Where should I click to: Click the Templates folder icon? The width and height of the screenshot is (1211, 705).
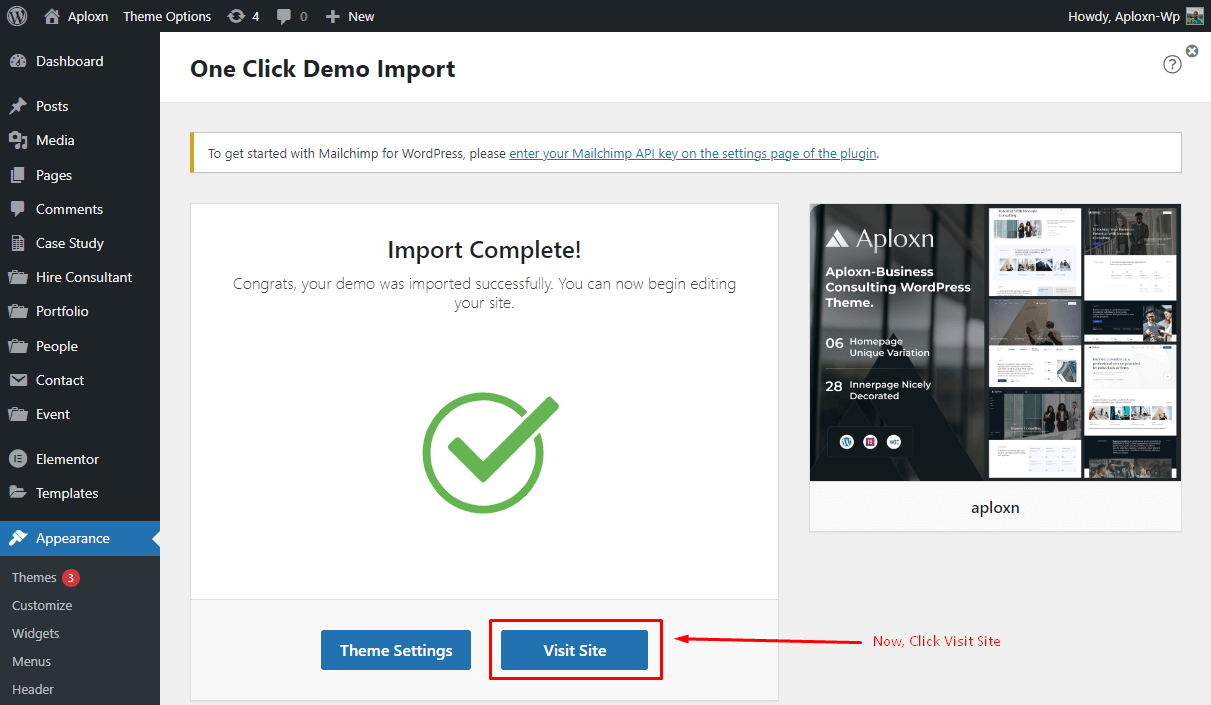[18, 493]
